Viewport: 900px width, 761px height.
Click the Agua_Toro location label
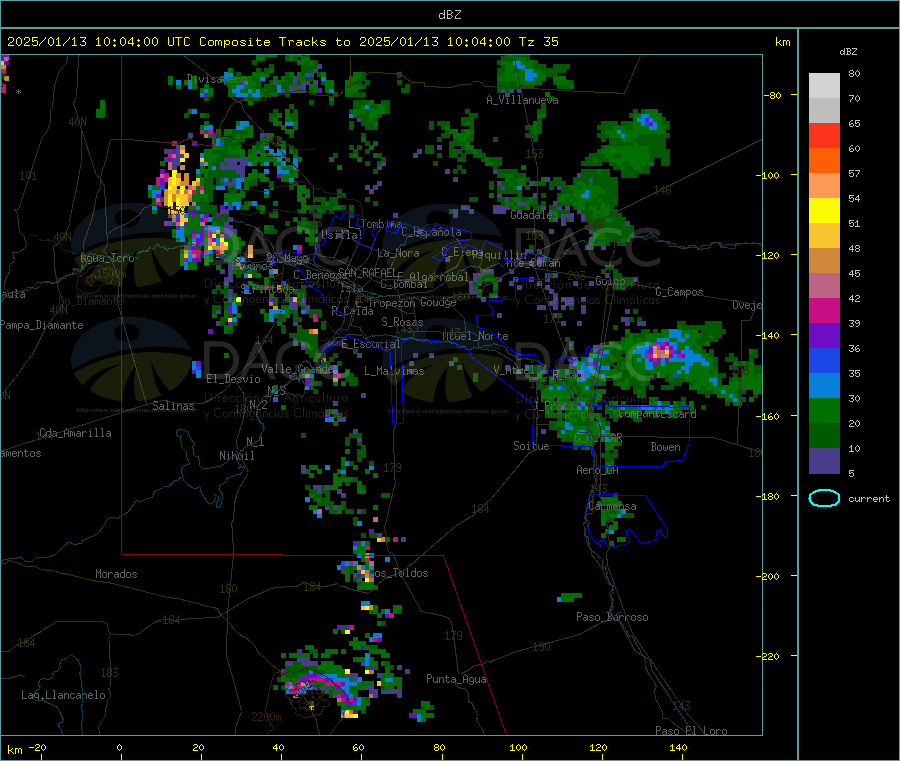click(x=107, y=258)
